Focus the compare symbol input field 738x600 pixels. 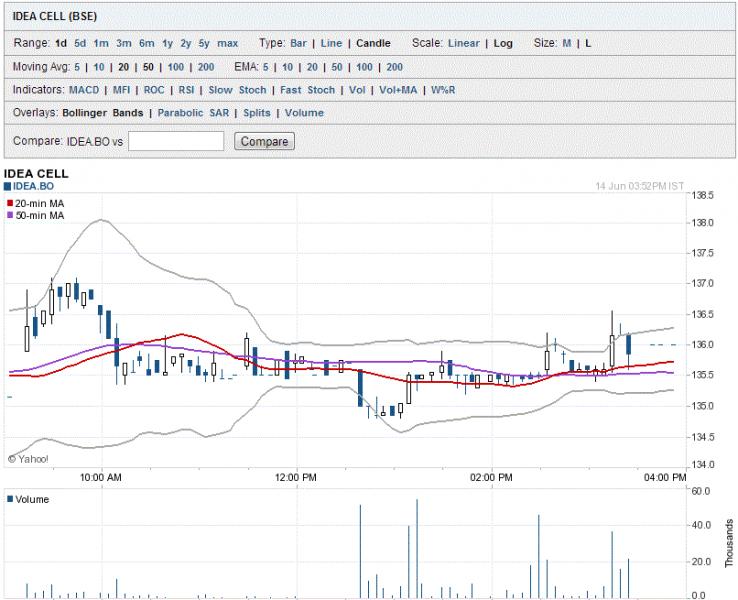coord(176,141)
